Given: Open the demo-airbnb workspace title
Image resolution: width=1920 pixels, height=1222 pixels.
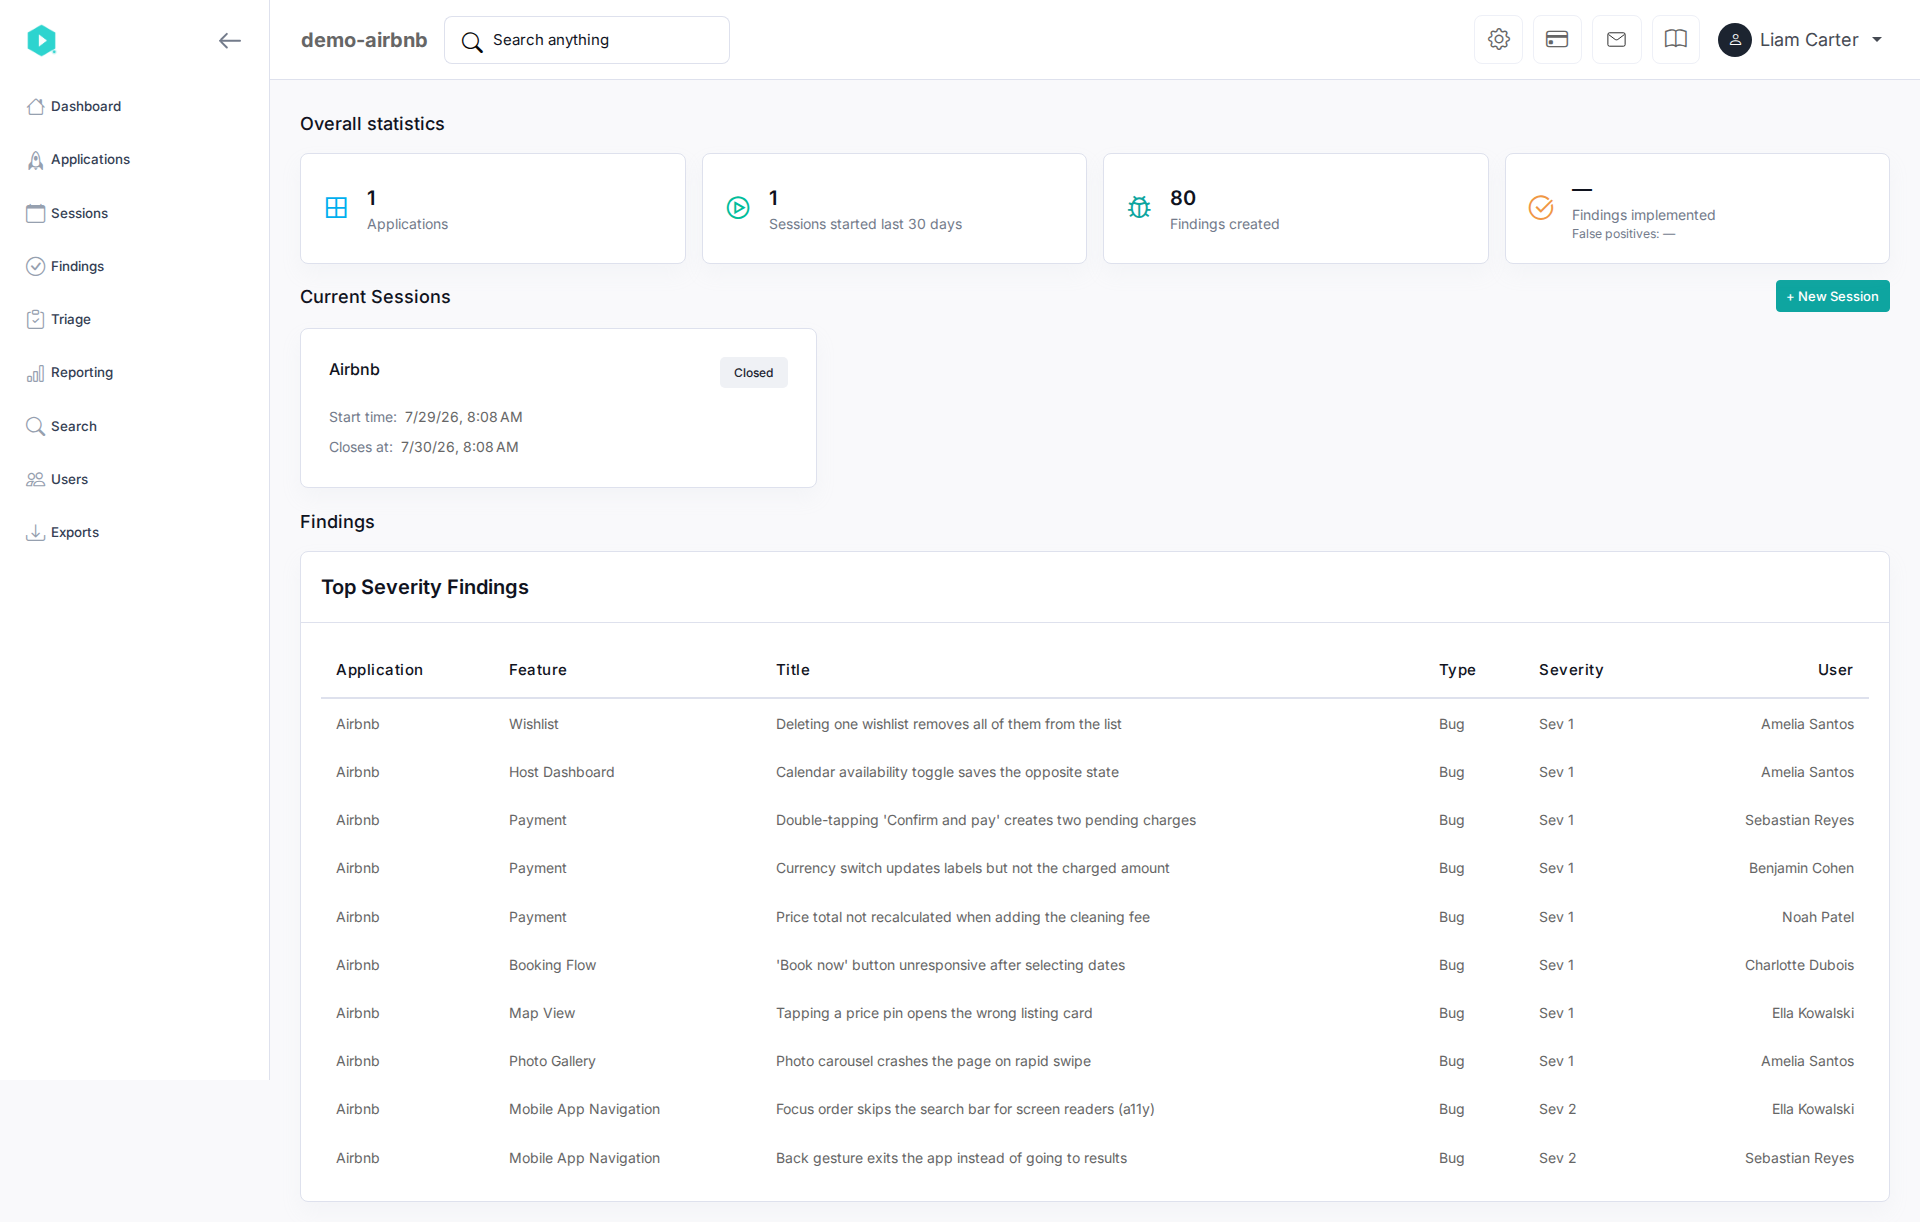Looking at the screenshot, I should 364,40.
